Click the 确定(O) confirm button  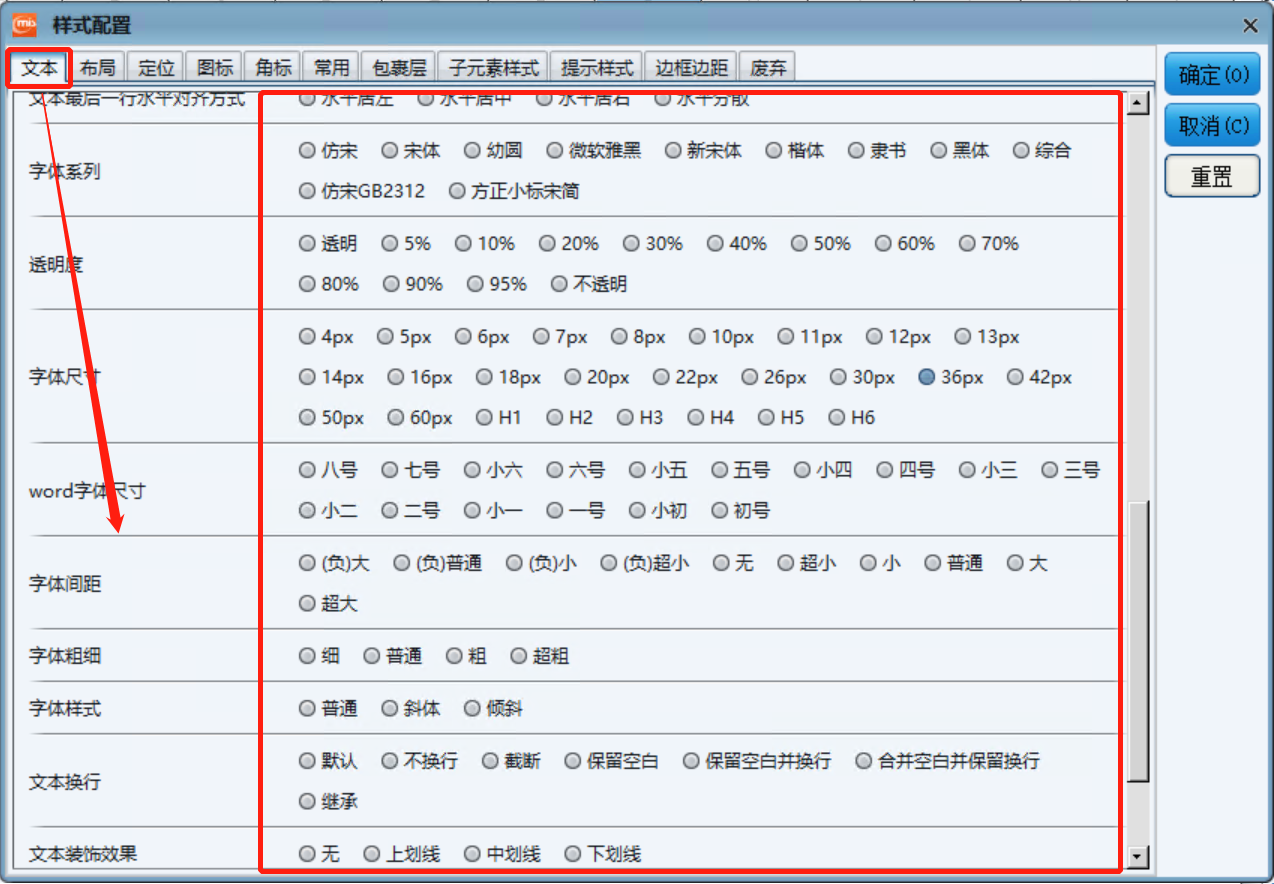pos(1212,74)
